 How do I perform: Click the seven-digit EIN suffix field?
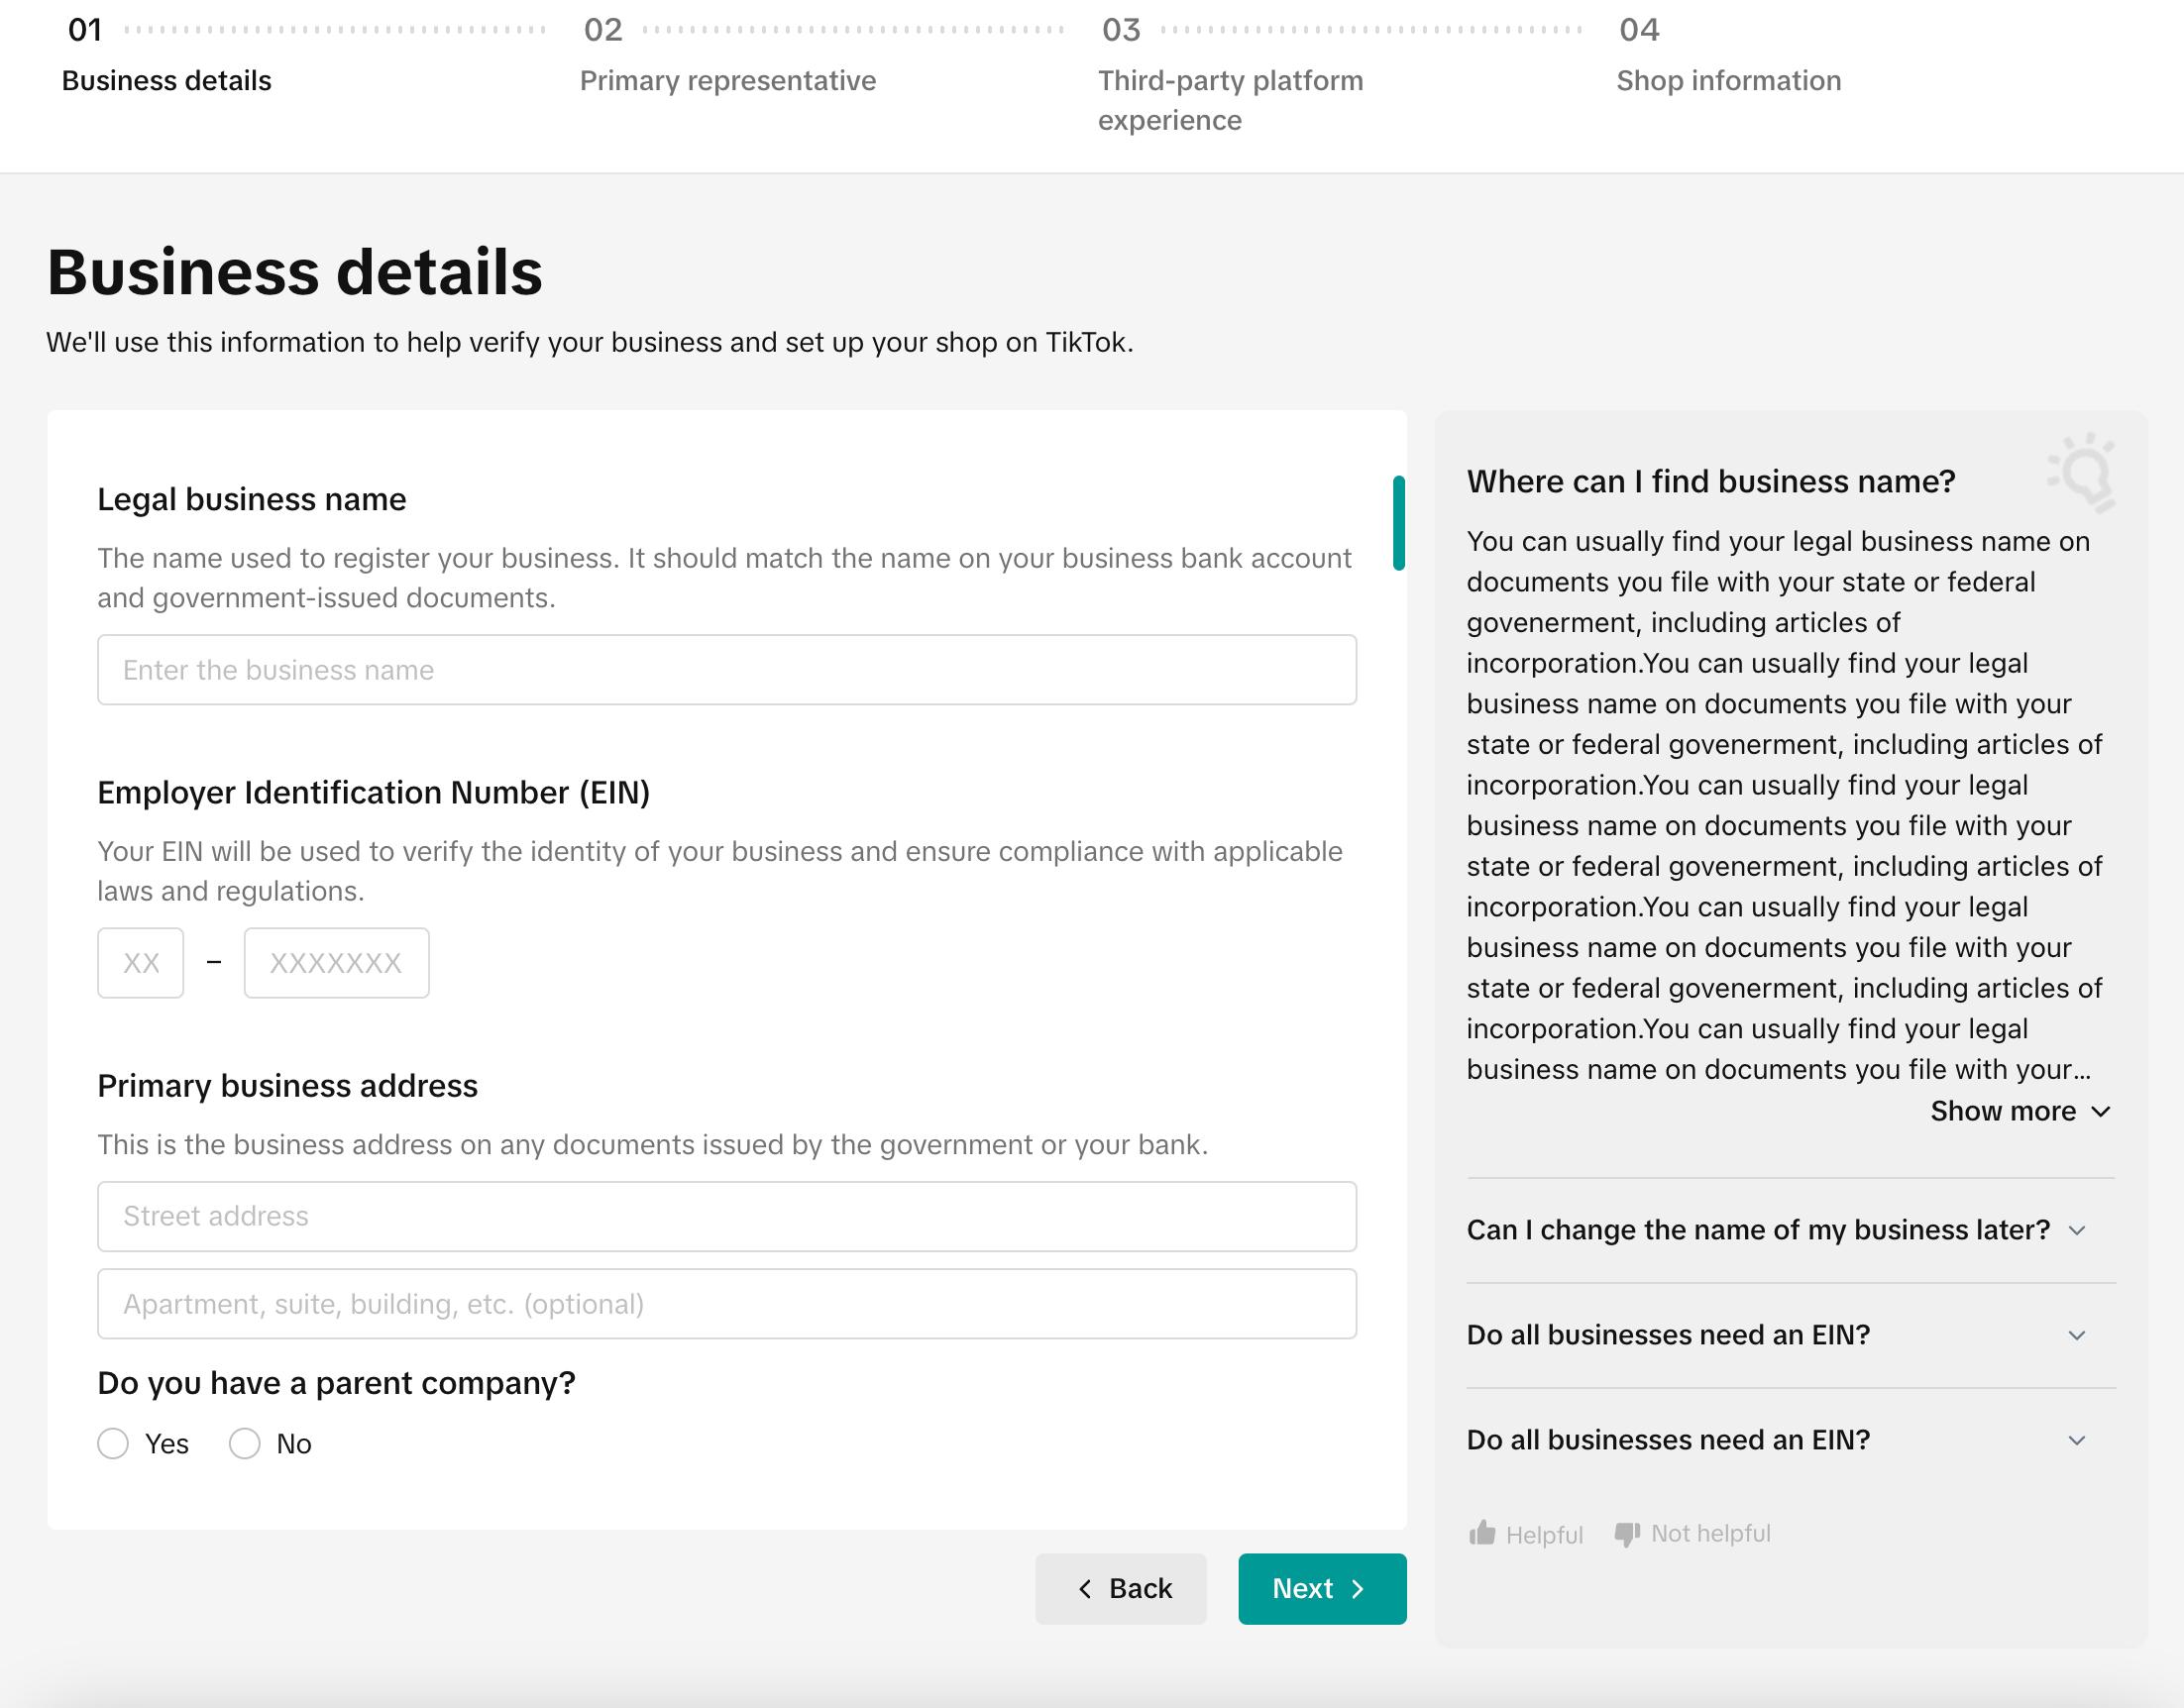point(336,962)
